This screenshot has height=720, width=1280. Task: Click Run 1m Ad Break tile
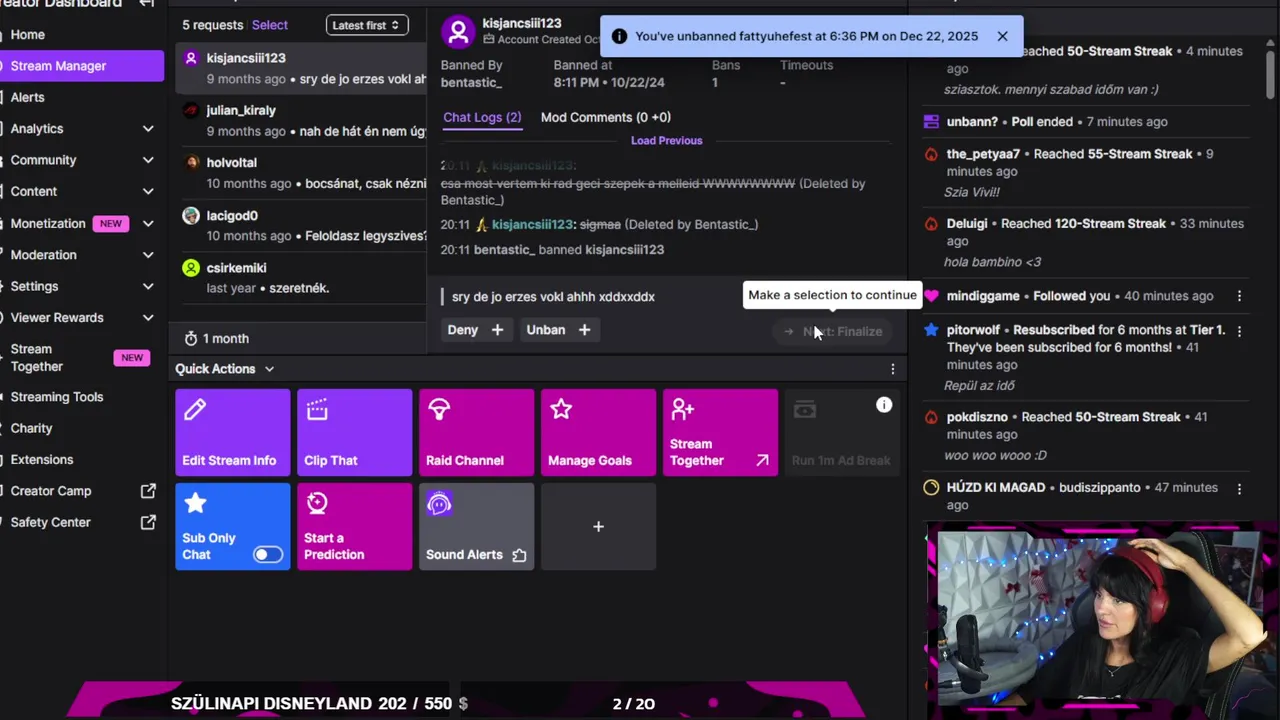842,432
